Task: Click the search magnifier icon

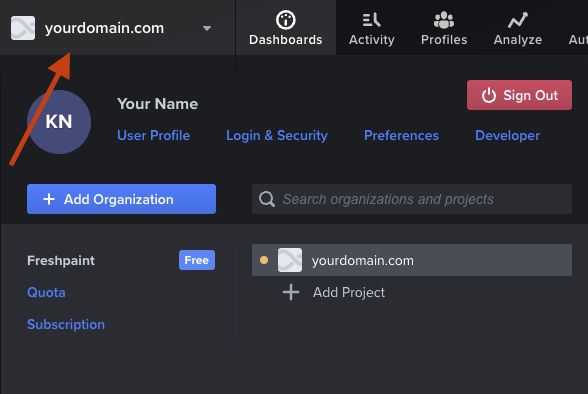Action: pos(267,199)
